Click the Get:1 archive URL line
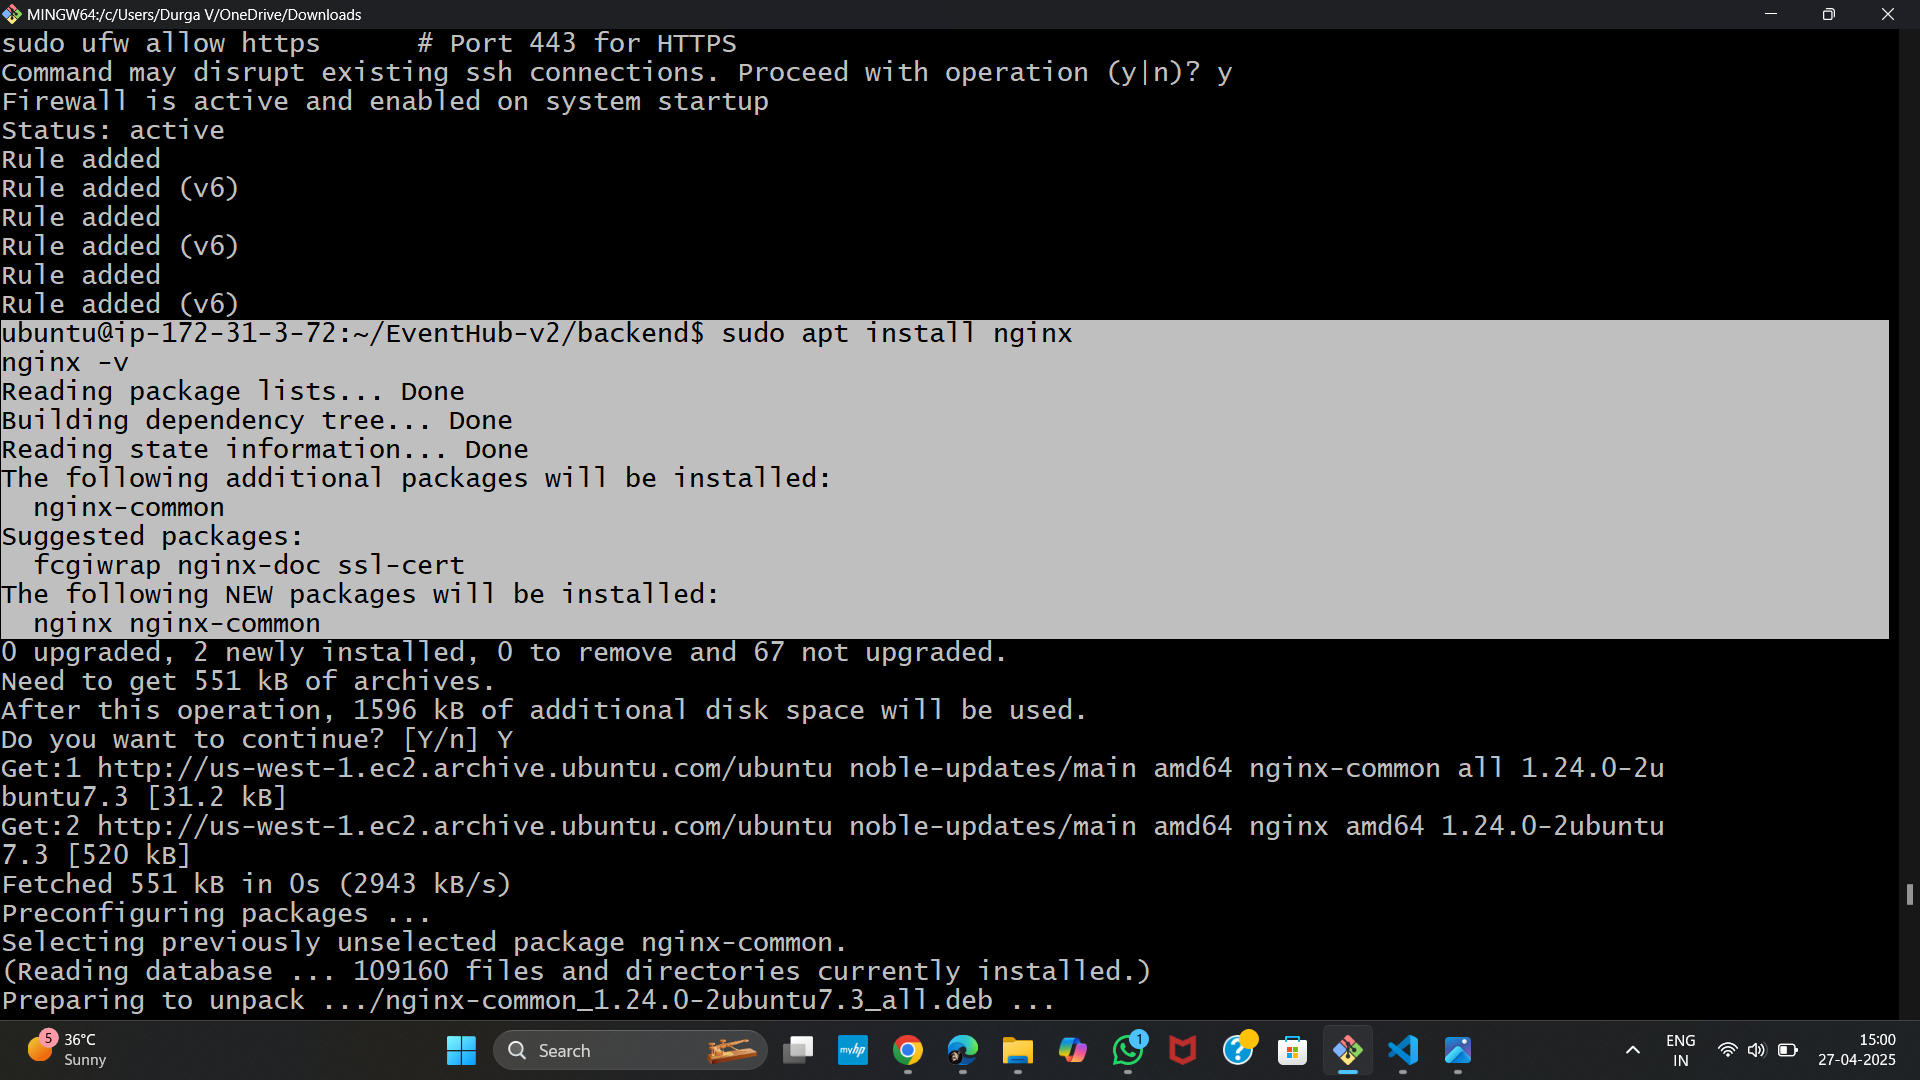The image size is (1920, 1080). coord(833,769)
